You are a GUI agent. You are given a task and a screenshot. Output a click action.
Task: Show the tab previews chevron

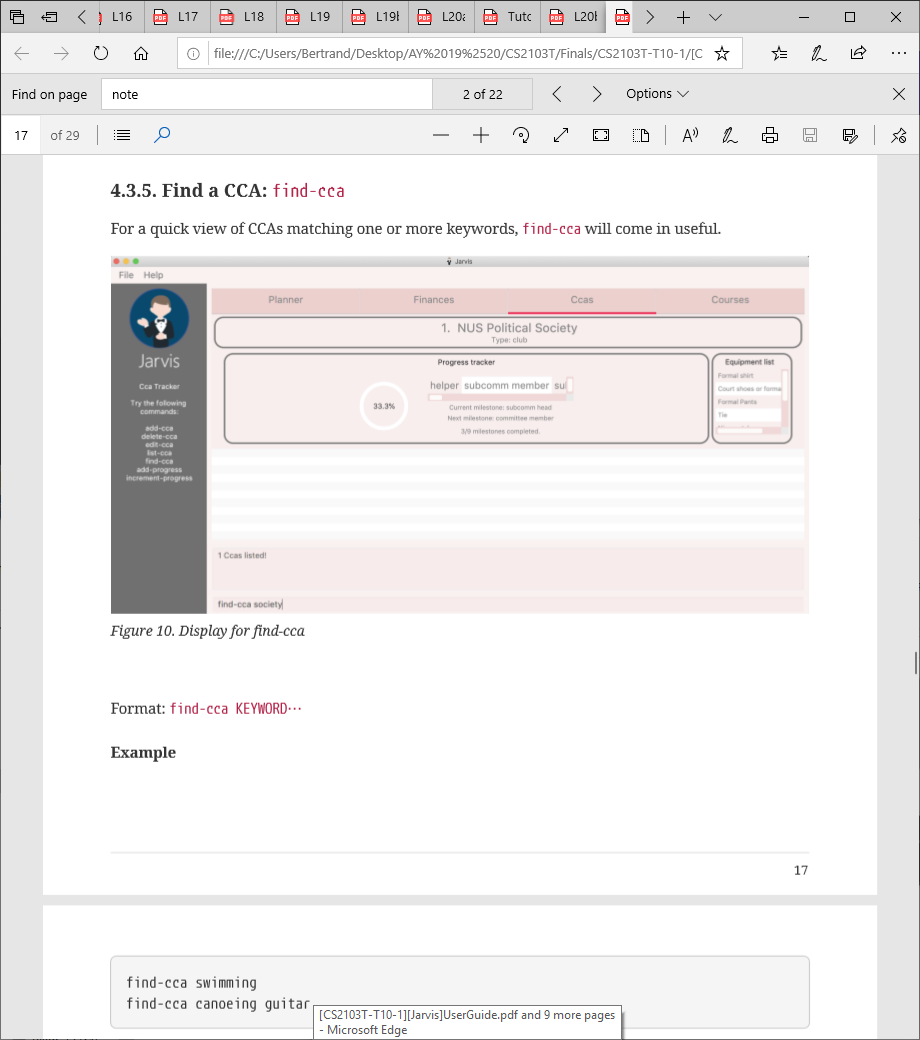tap(715, 17)
